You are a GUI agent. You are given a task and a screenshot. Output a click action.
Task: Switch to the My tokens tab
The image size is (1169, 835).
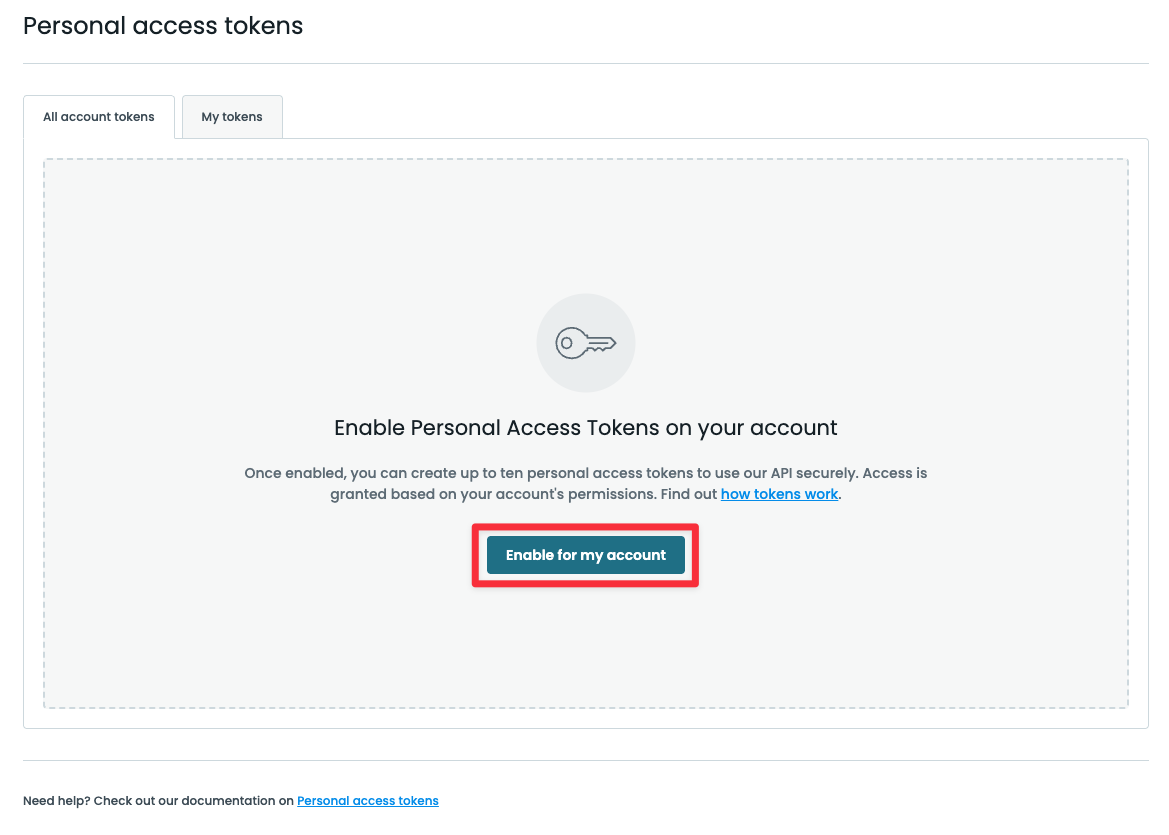coord(232,117)
